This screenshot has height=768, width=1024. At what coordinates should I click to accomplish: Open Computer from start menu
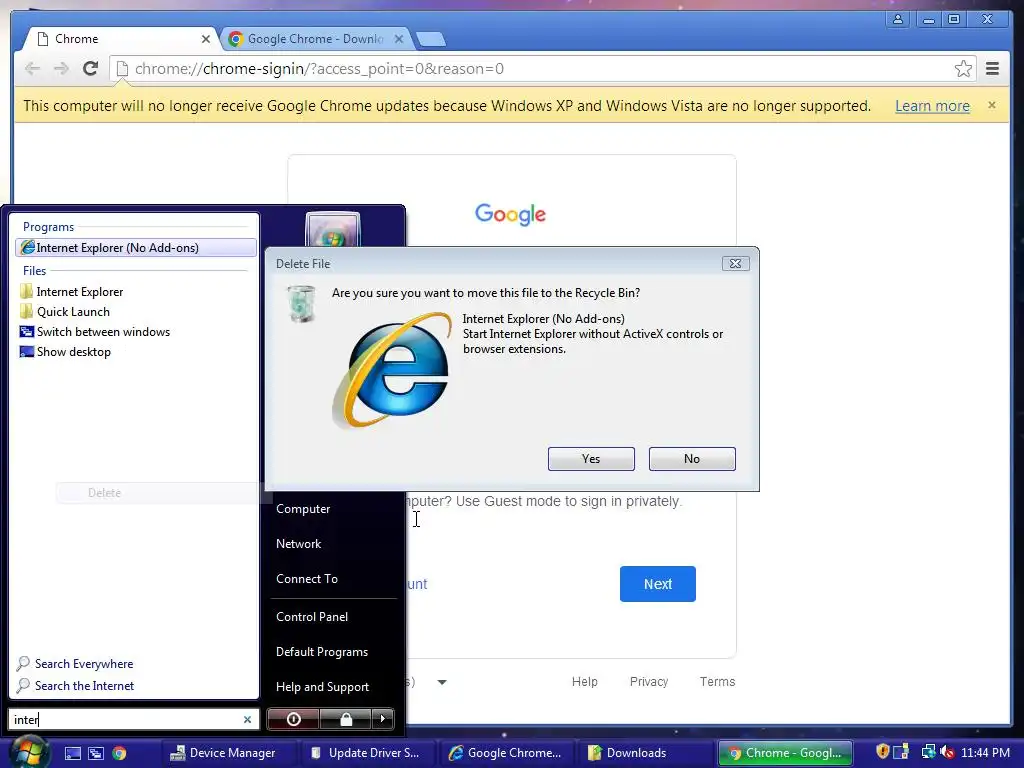(303, 509)
